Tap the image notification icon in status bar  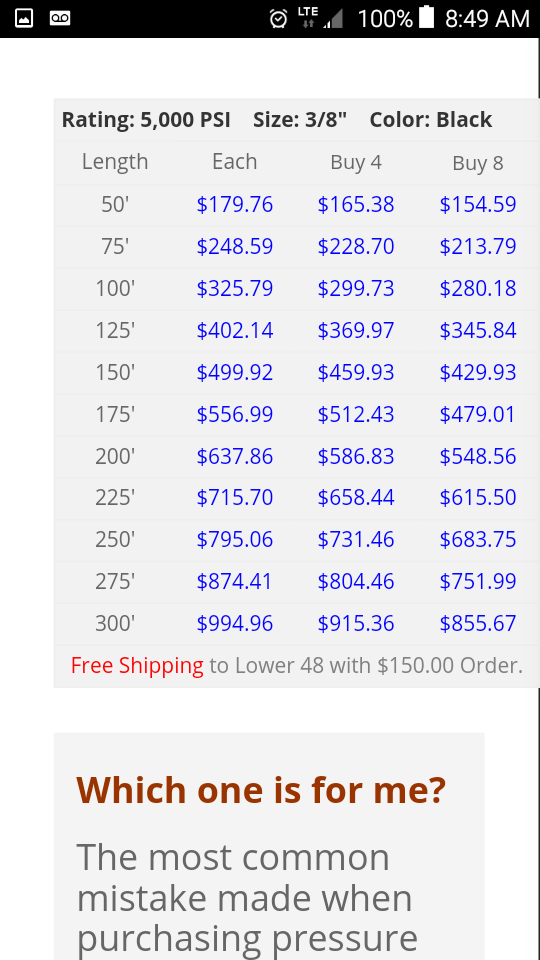[x=24, y=18]
